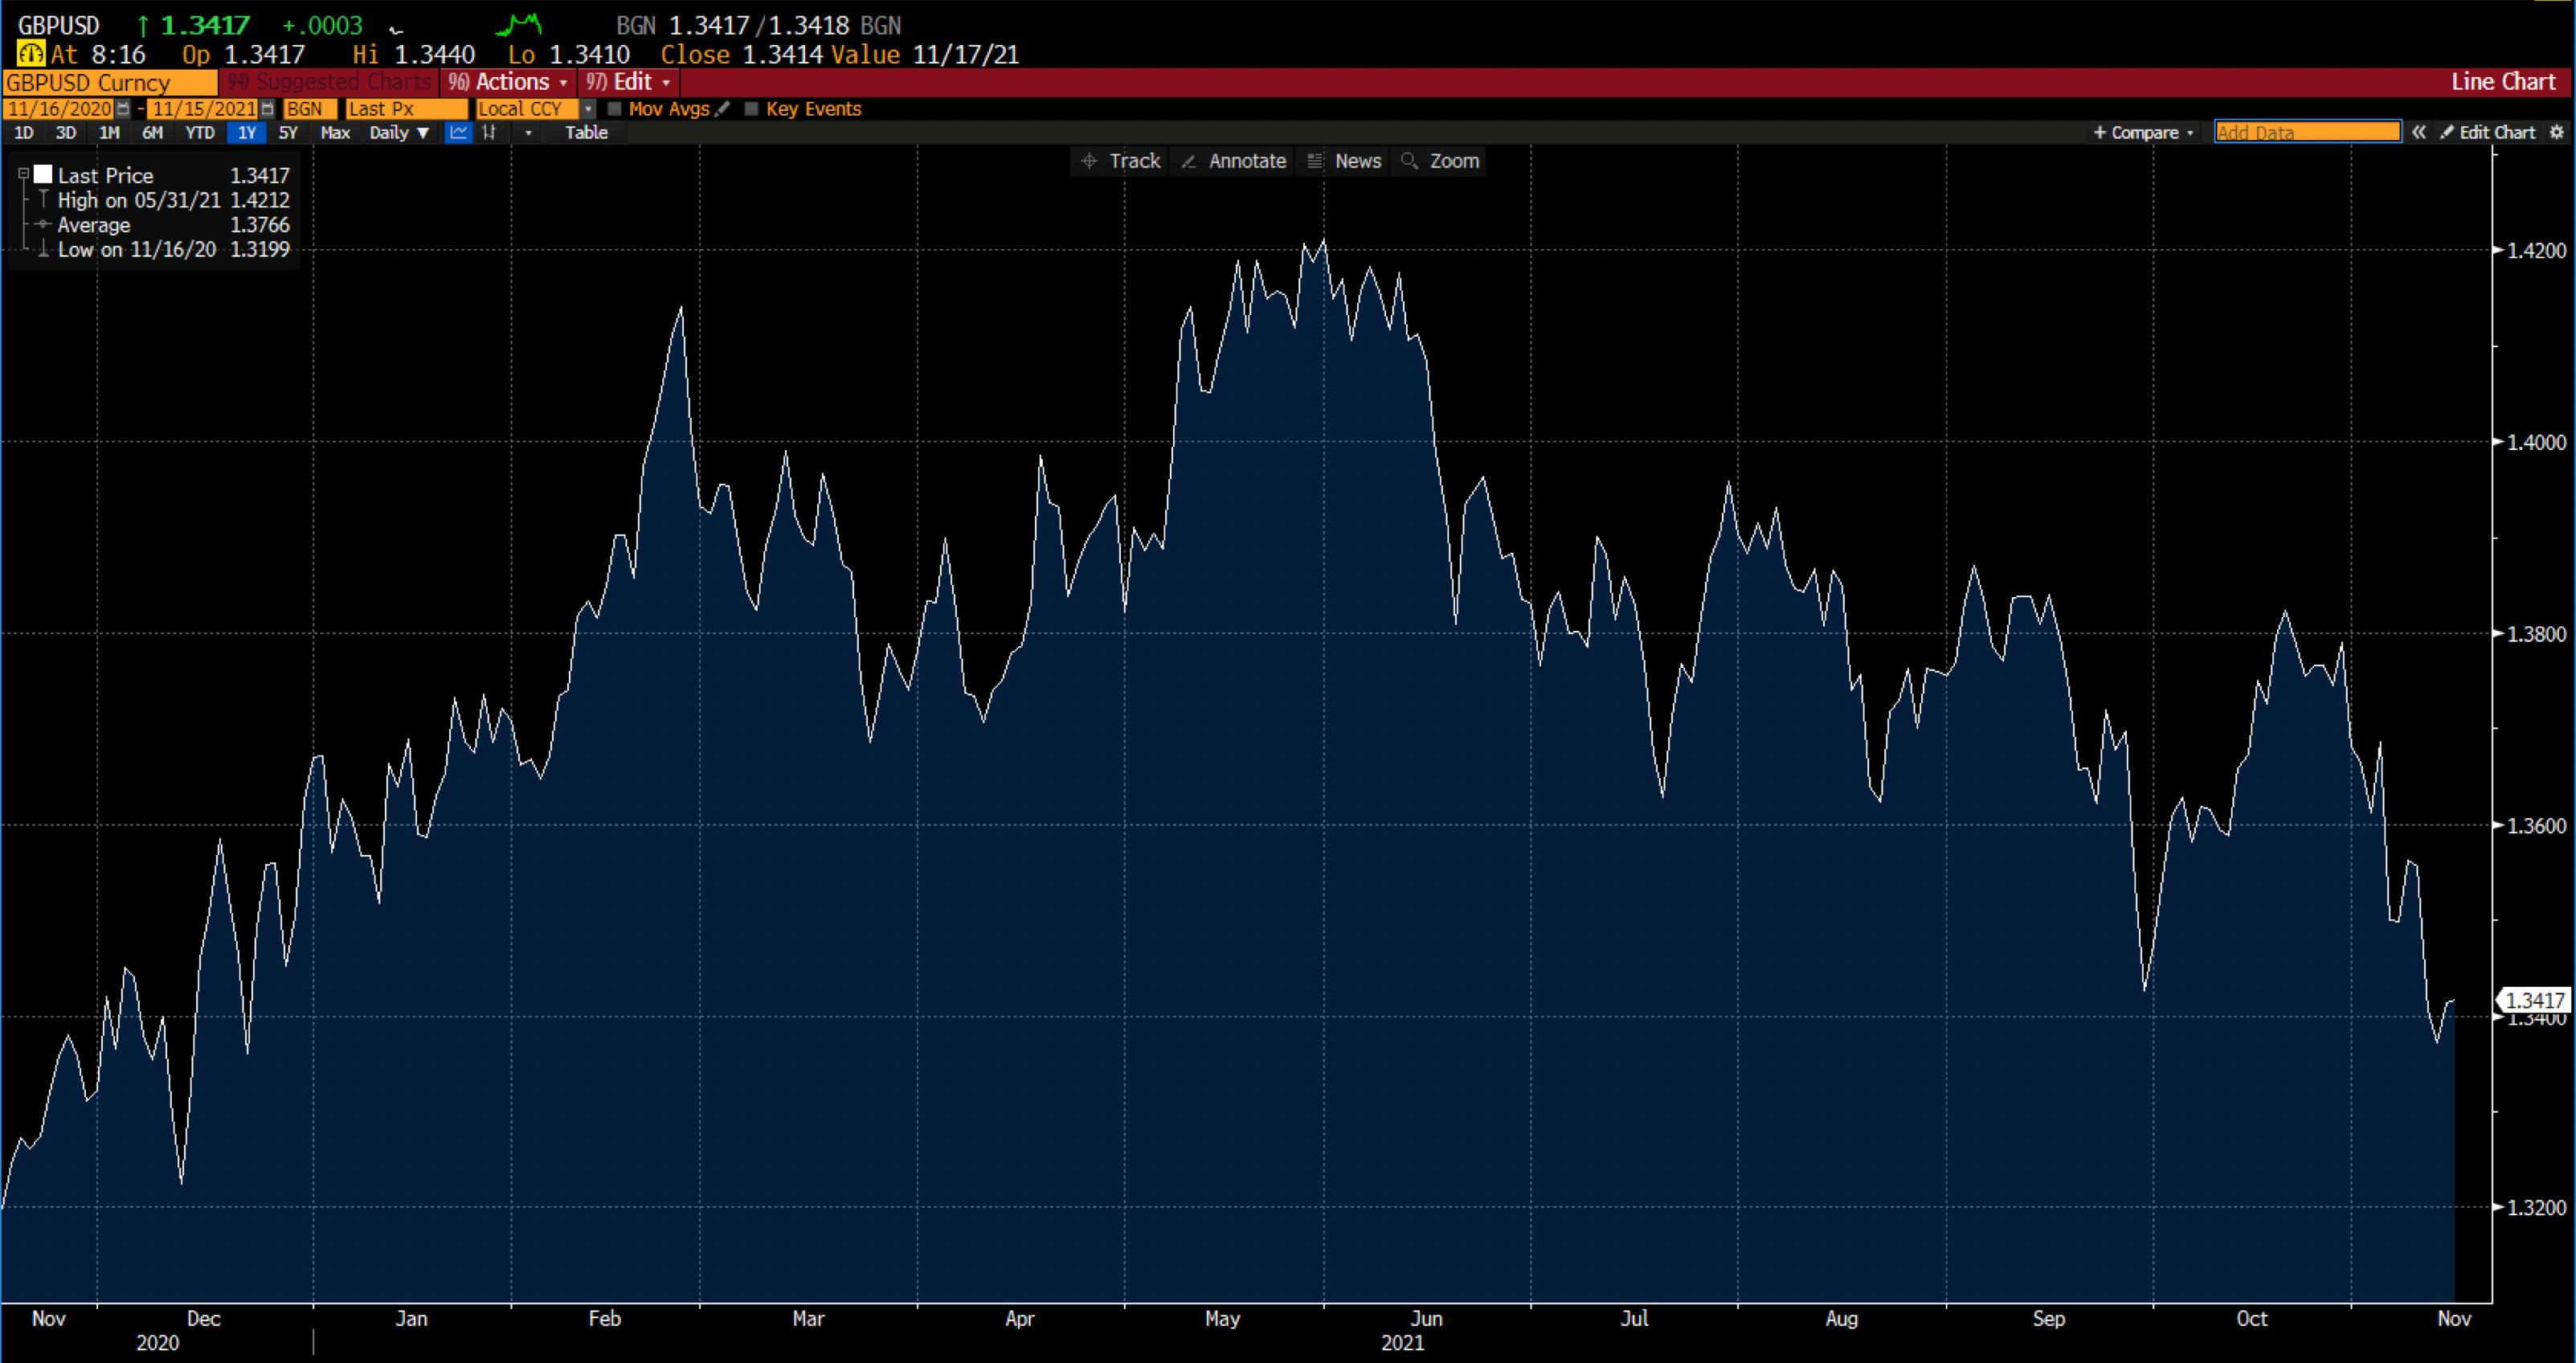Click the chart settings gear icon
The width and height of the screenshot is (2576, 1363).
pos(2559,131)
